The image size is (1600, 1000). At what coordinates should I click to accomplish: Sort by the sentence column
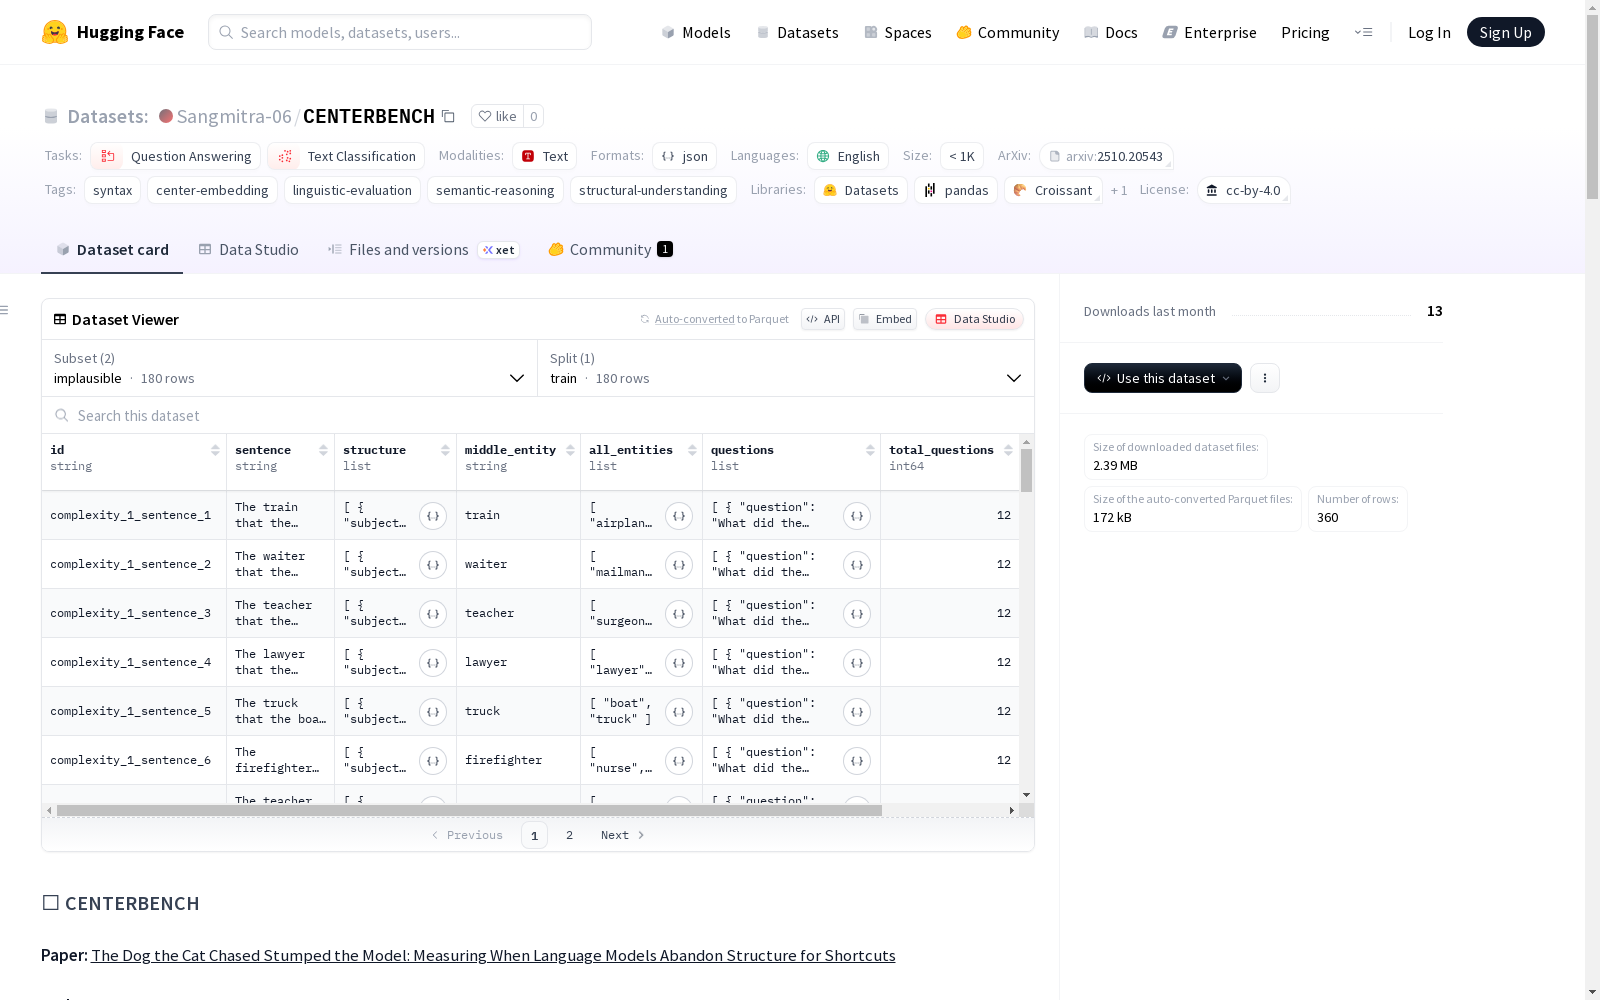pyautogui.click(x=323, y=450)
